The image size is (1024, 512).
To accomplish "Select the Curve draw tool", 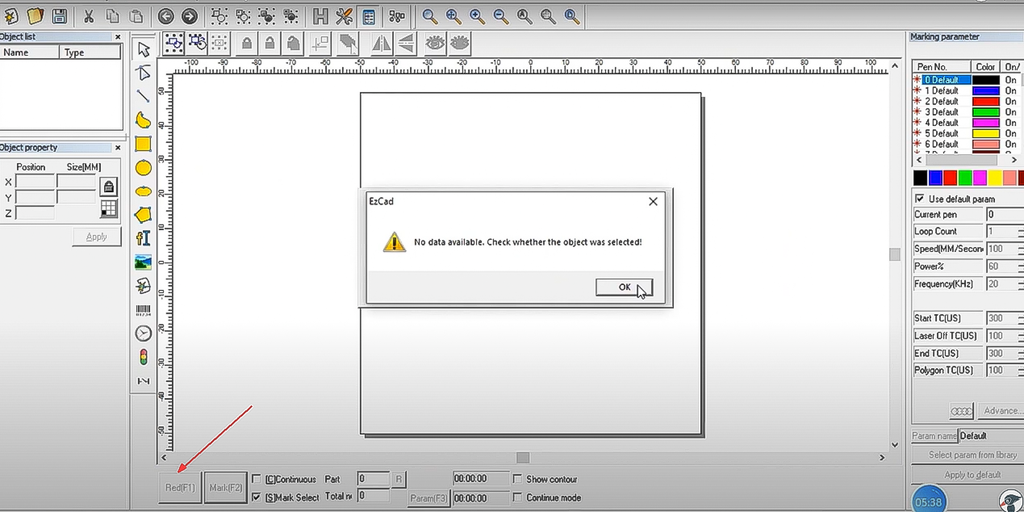I will click(144, 120).
